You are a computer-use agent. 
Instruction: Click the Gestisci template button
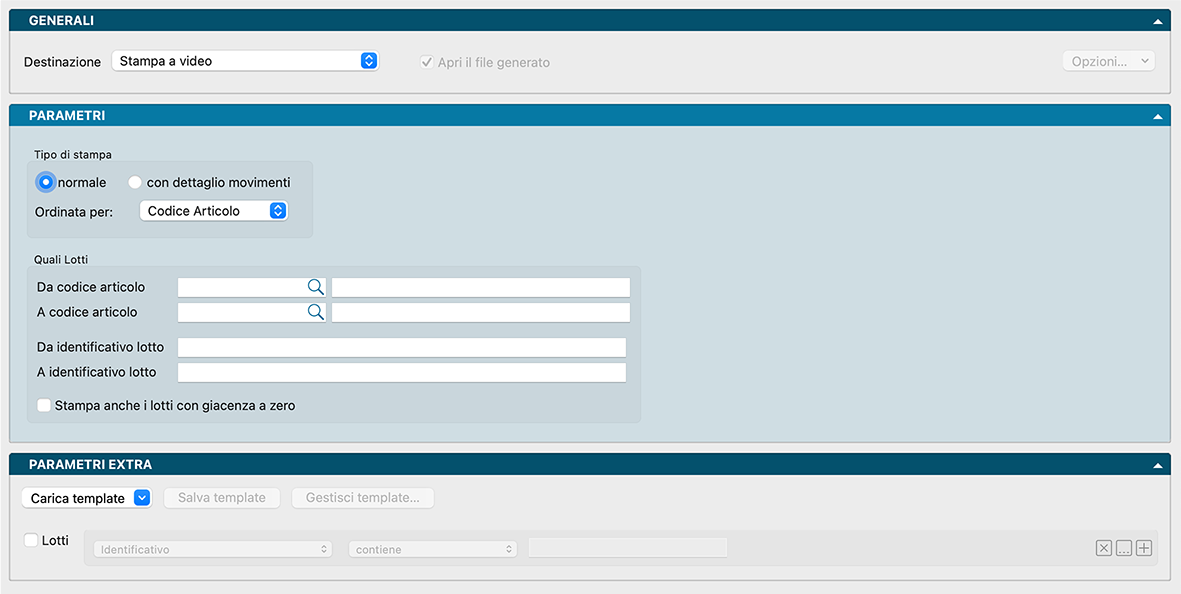click(362, 498)
